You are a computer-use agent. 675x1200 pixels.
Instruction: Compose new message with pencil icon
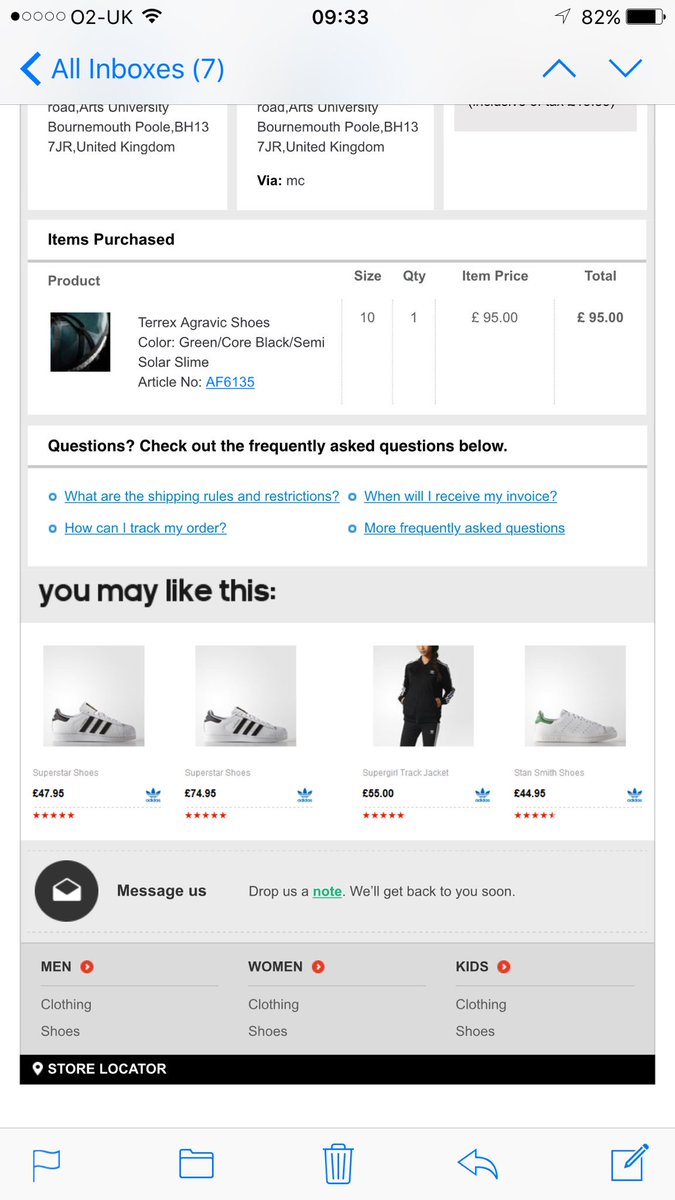[x=631, y=1162]
